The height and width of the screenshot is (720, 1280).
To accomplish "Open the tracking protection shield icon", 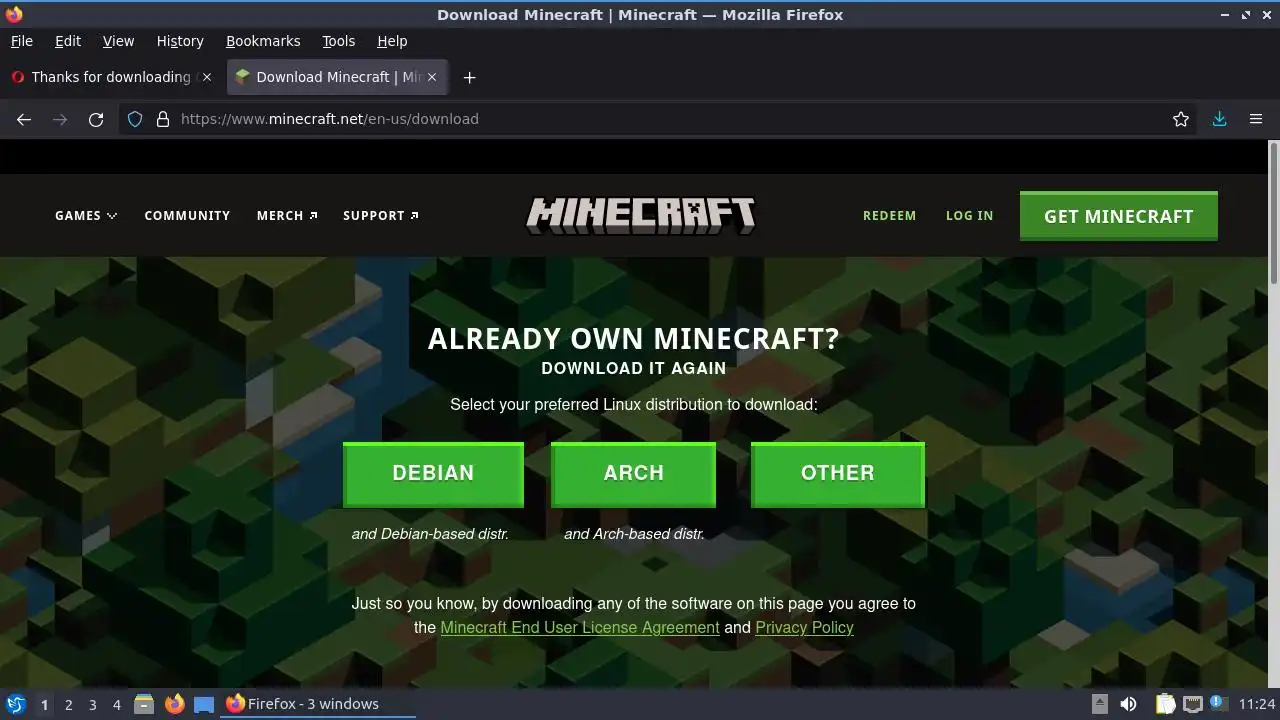I will point(135,119).
